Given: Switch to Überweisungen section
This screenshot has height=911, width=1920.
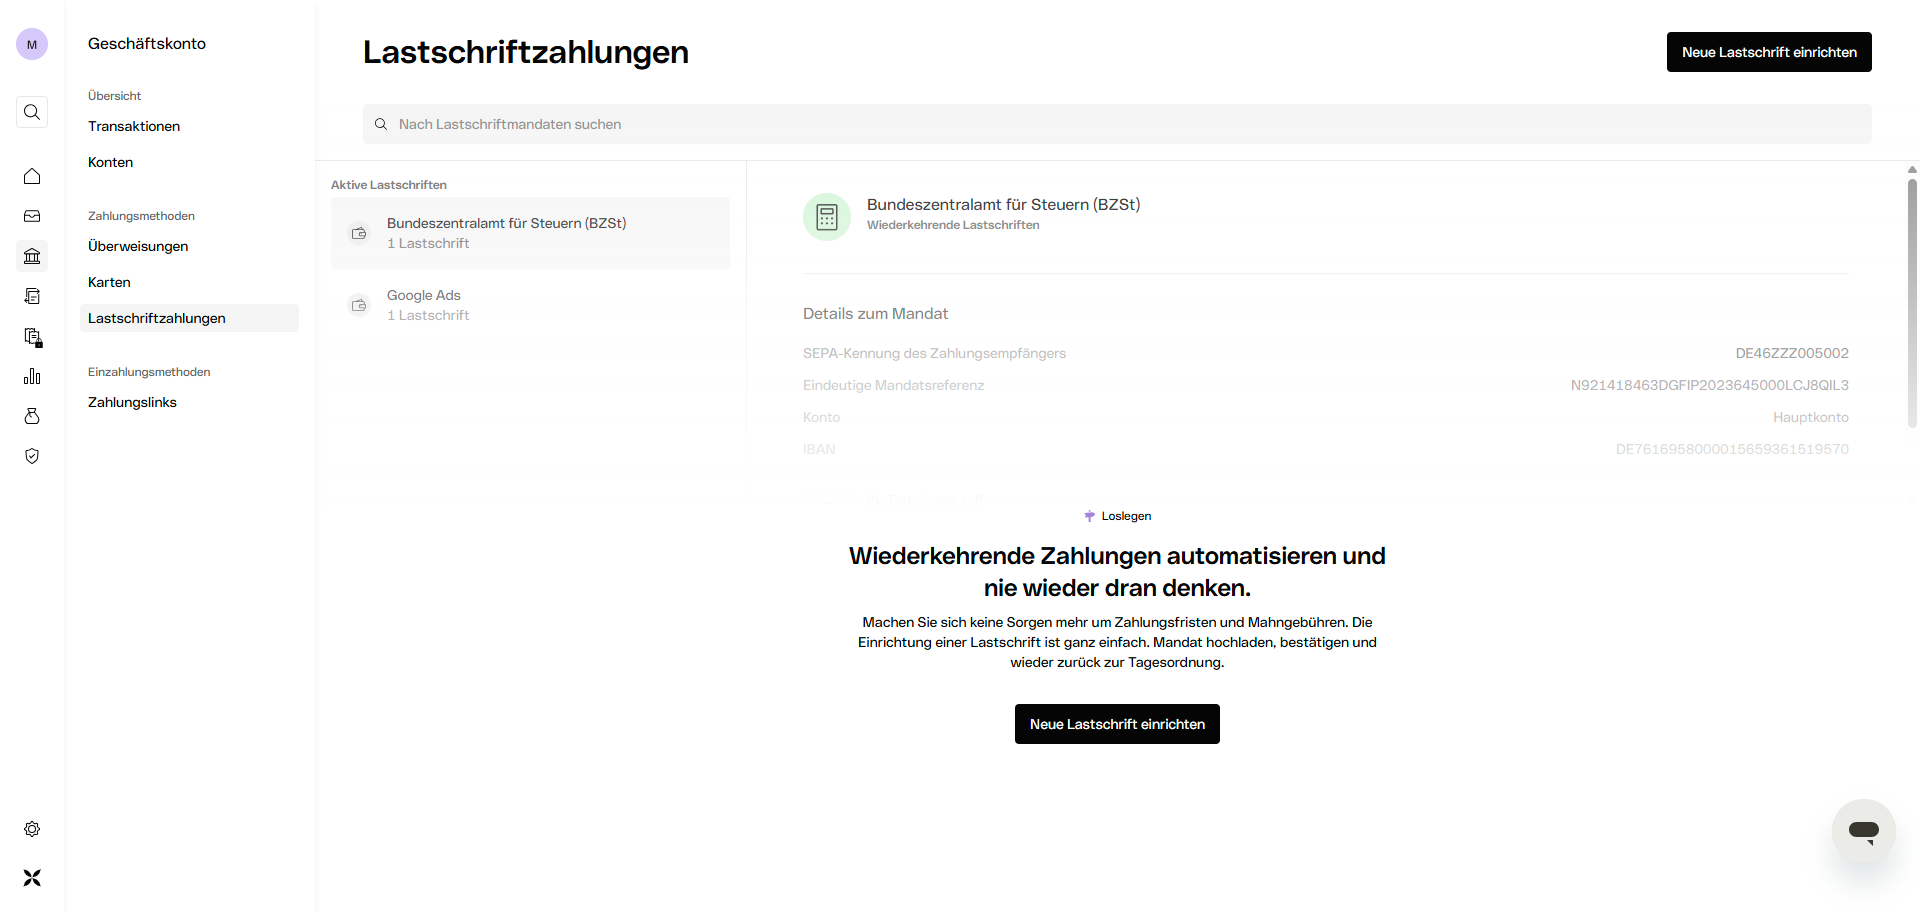Looking at the screenshot, I should [x=138, y=246].
